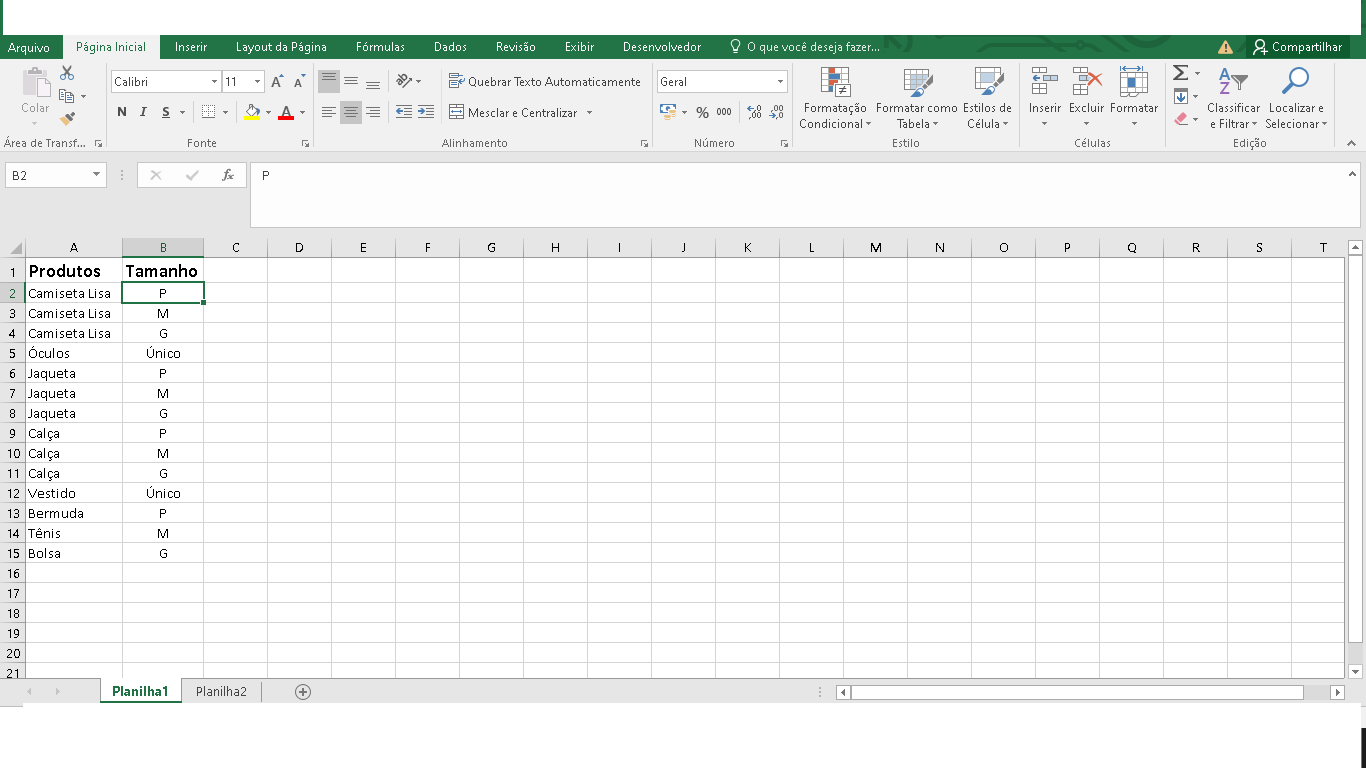The image size is (1366, 768).
Task: Switch to the Fórmulas tab
Action: 380,47
